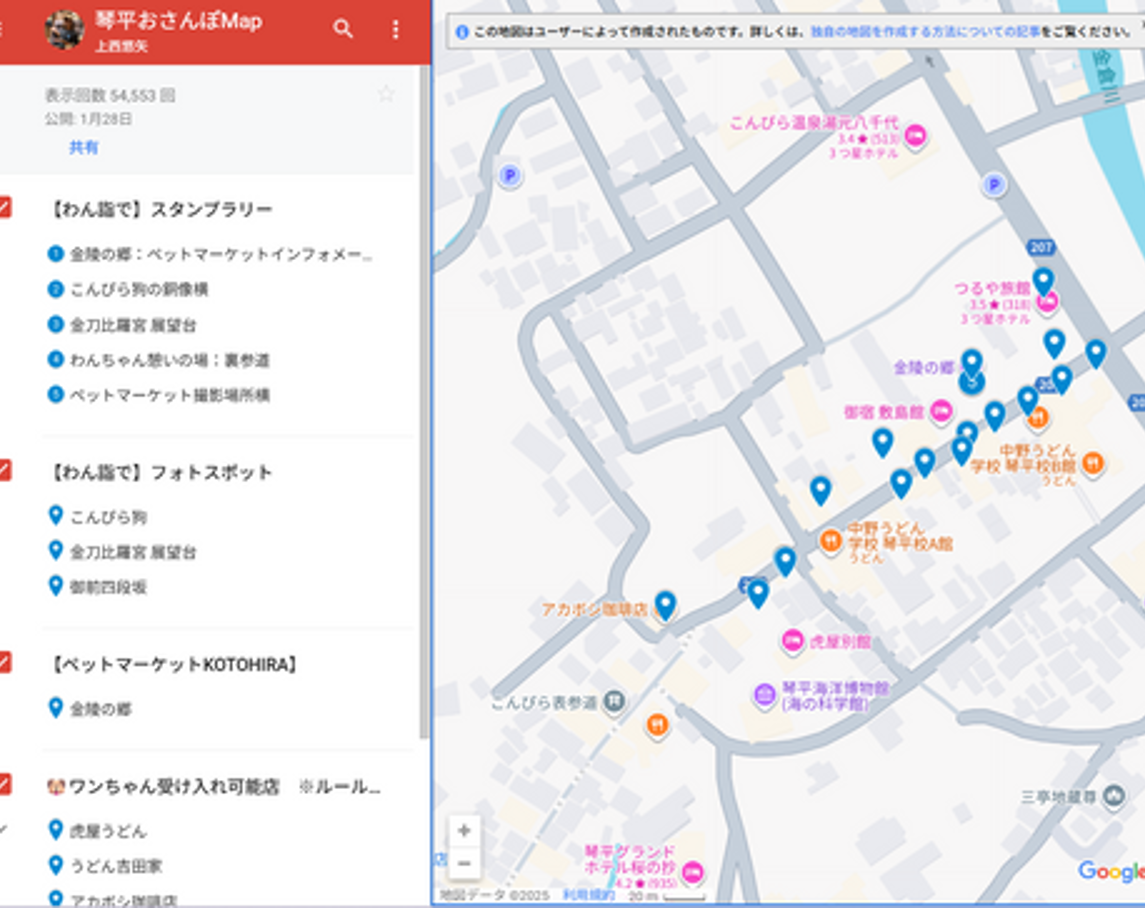Click the こんぴら温泉湯元八千代 hotel icon
The image size is (1145, 908).
click(x=915, y=137)
